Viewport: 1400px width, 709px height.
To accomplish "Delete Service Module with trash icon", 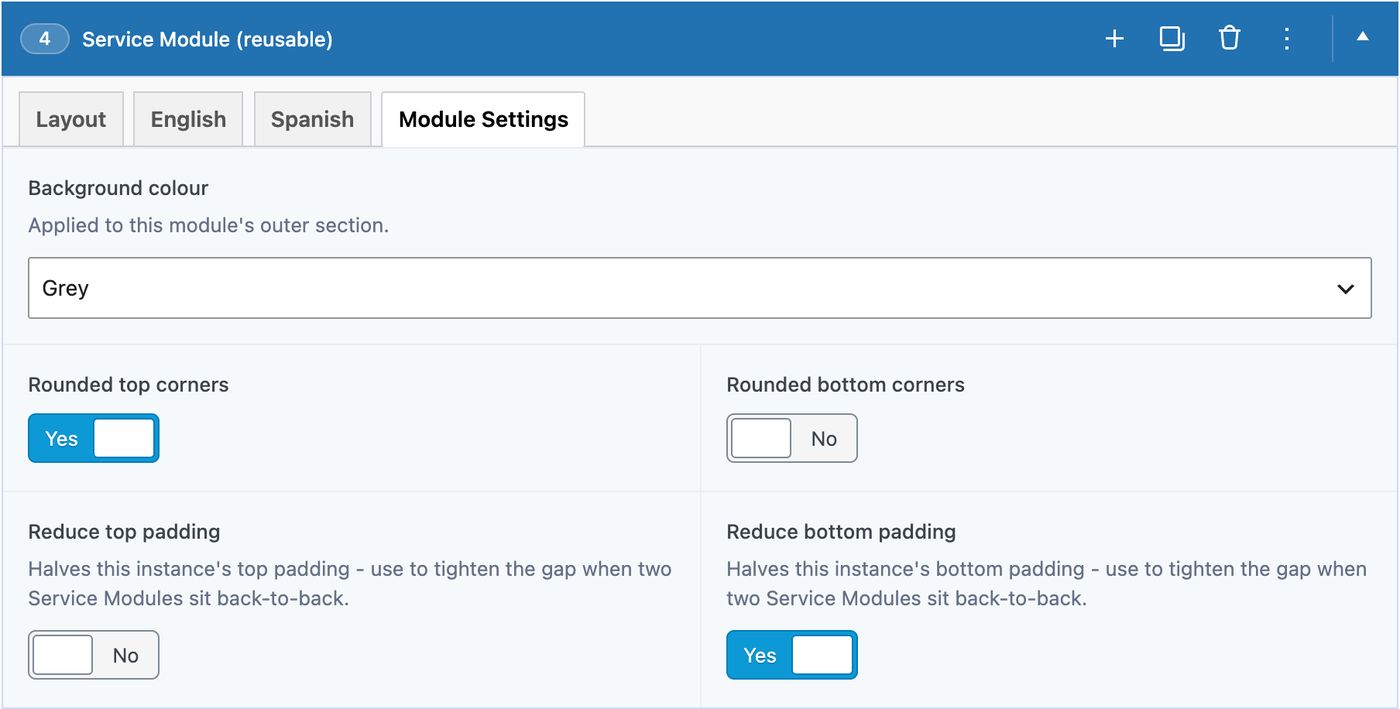I will [1229, 39].
